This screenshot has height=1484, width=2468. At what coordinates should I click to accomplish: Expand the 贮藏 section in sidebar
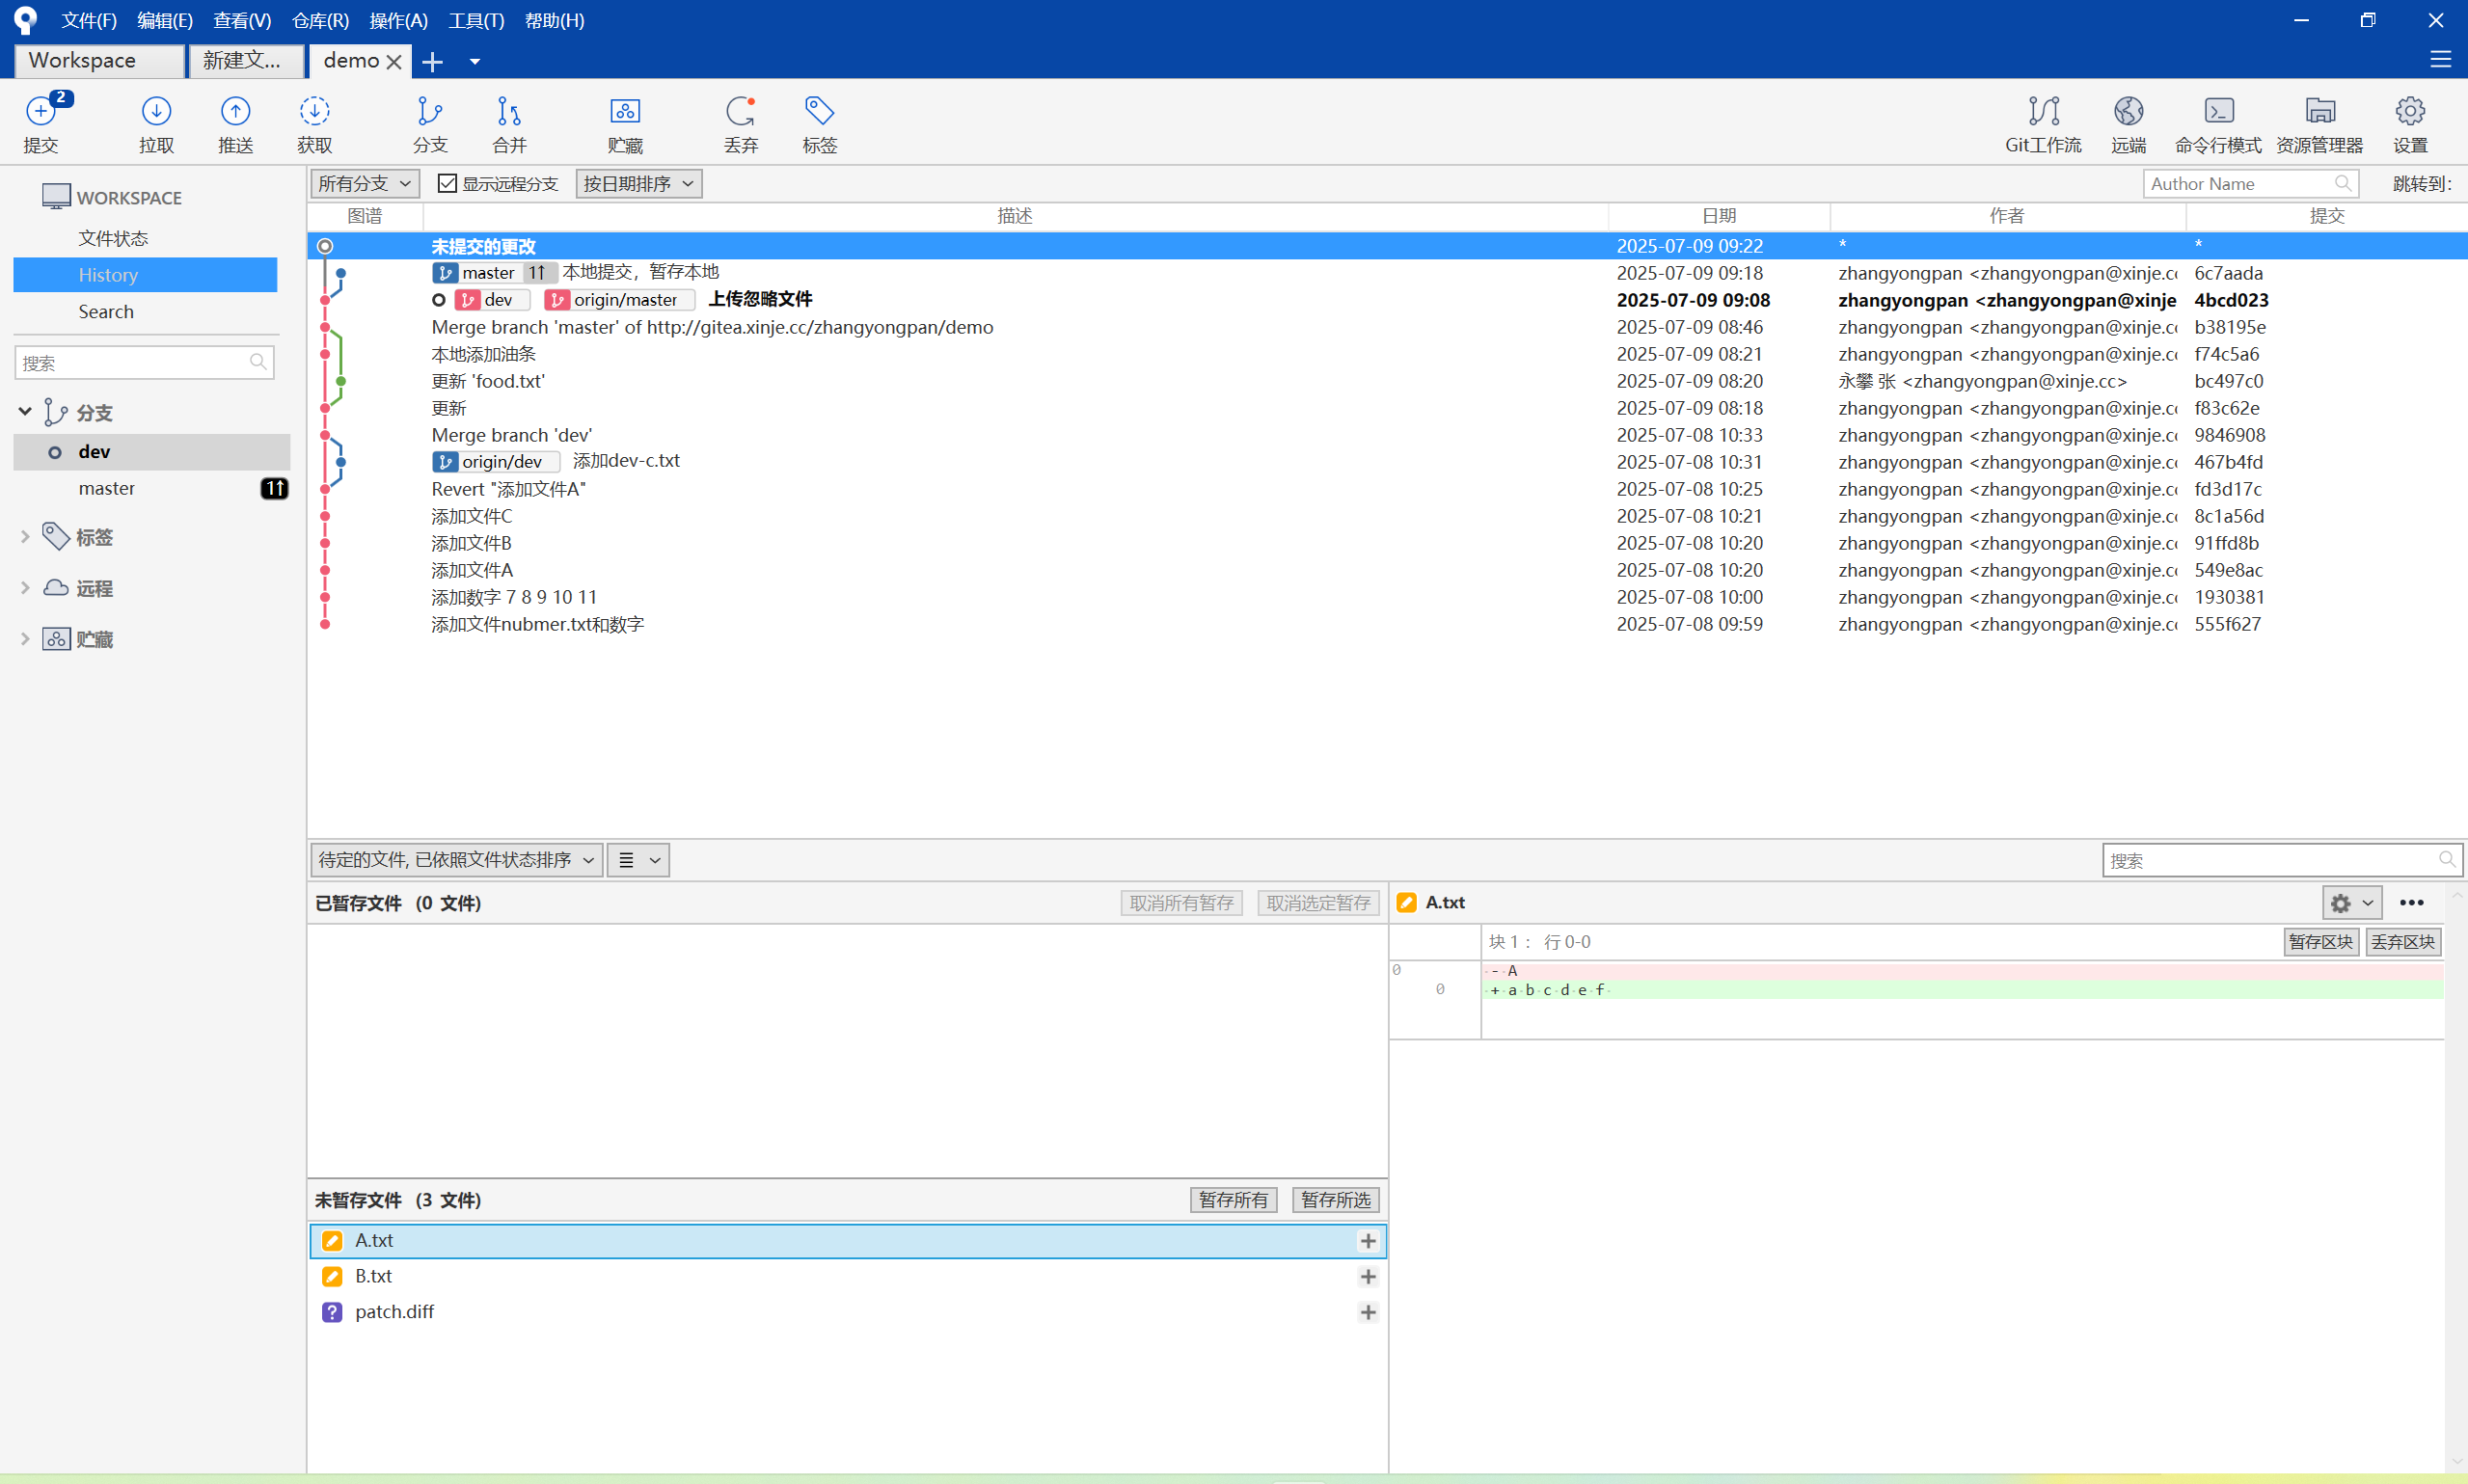click(x=25, y=639)
